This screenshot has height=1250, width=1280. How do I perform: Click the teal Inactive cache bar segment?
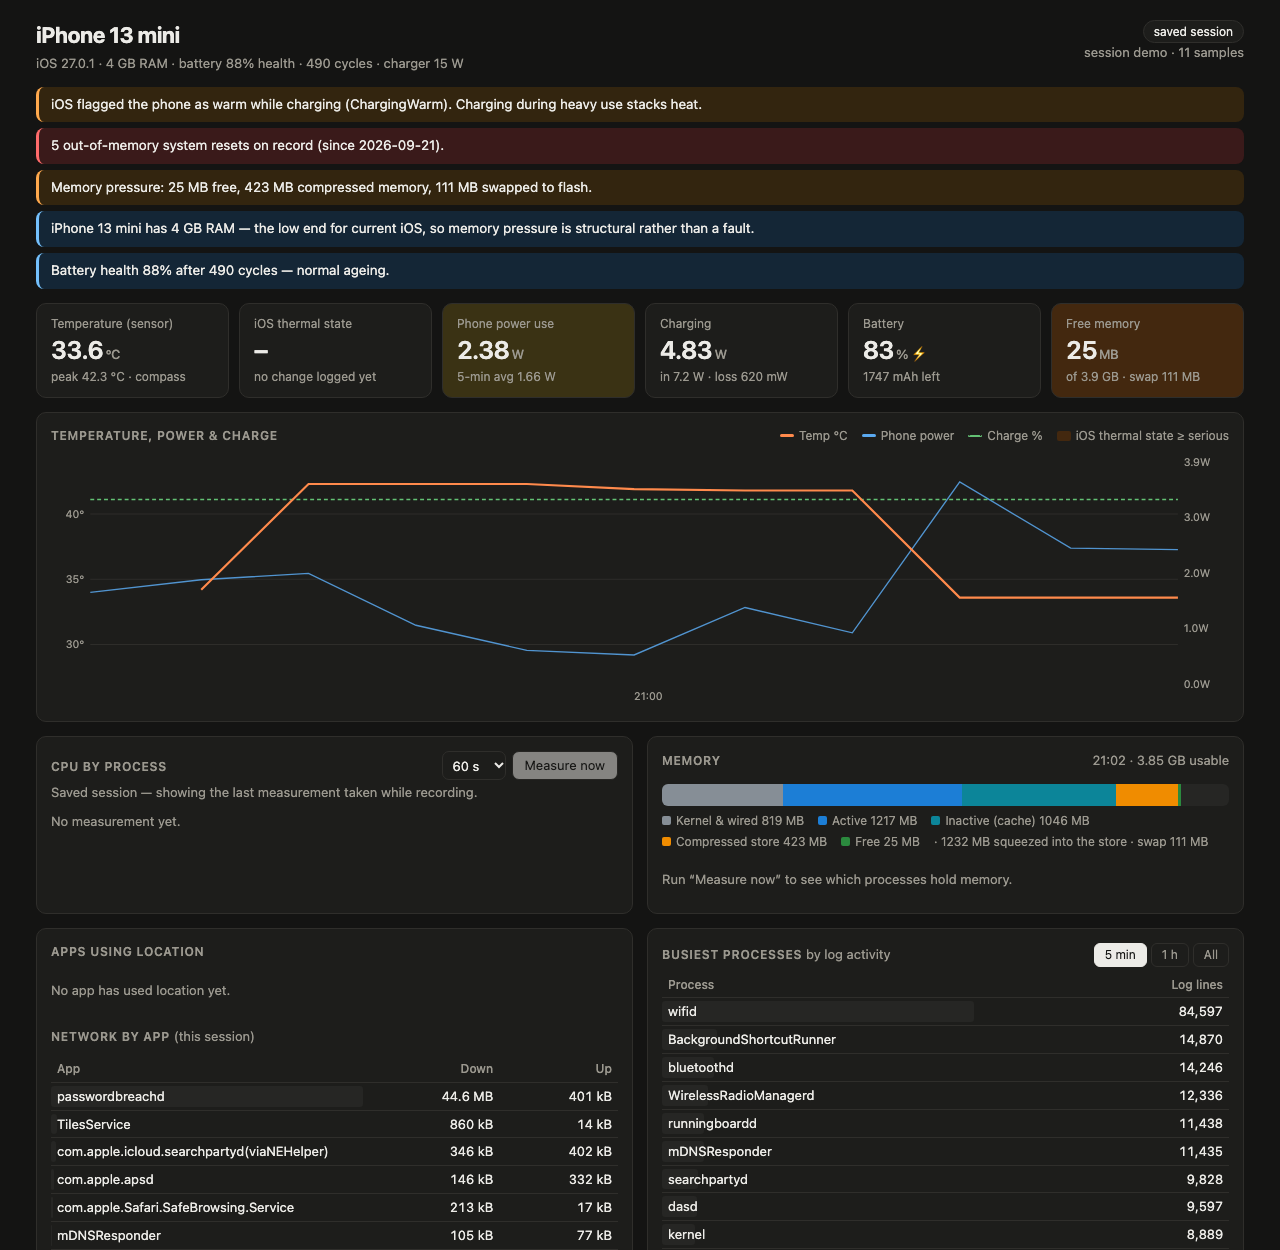click(x=1039, y=795)
